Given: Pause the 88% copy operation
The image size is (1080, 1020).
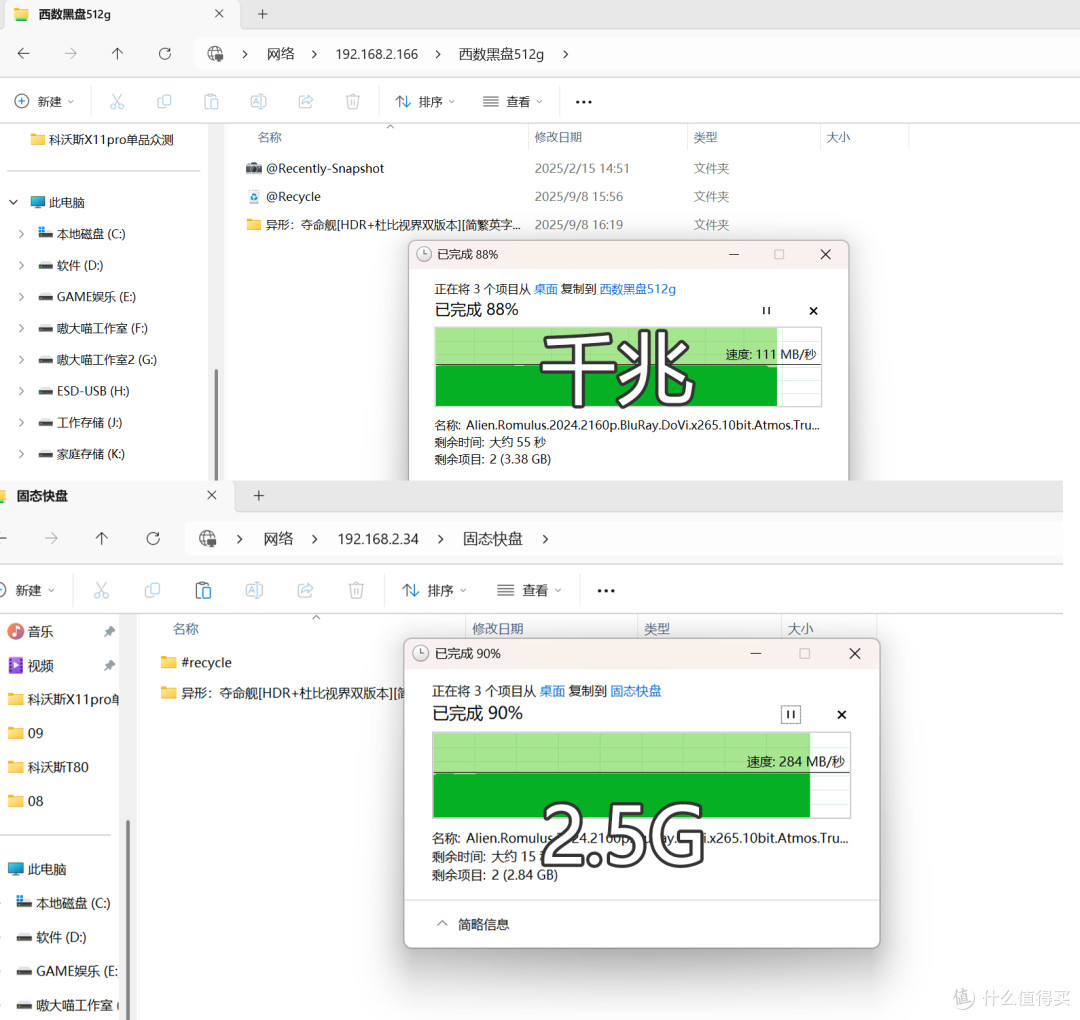Looking at the screenshot, I should click(766, 311).
